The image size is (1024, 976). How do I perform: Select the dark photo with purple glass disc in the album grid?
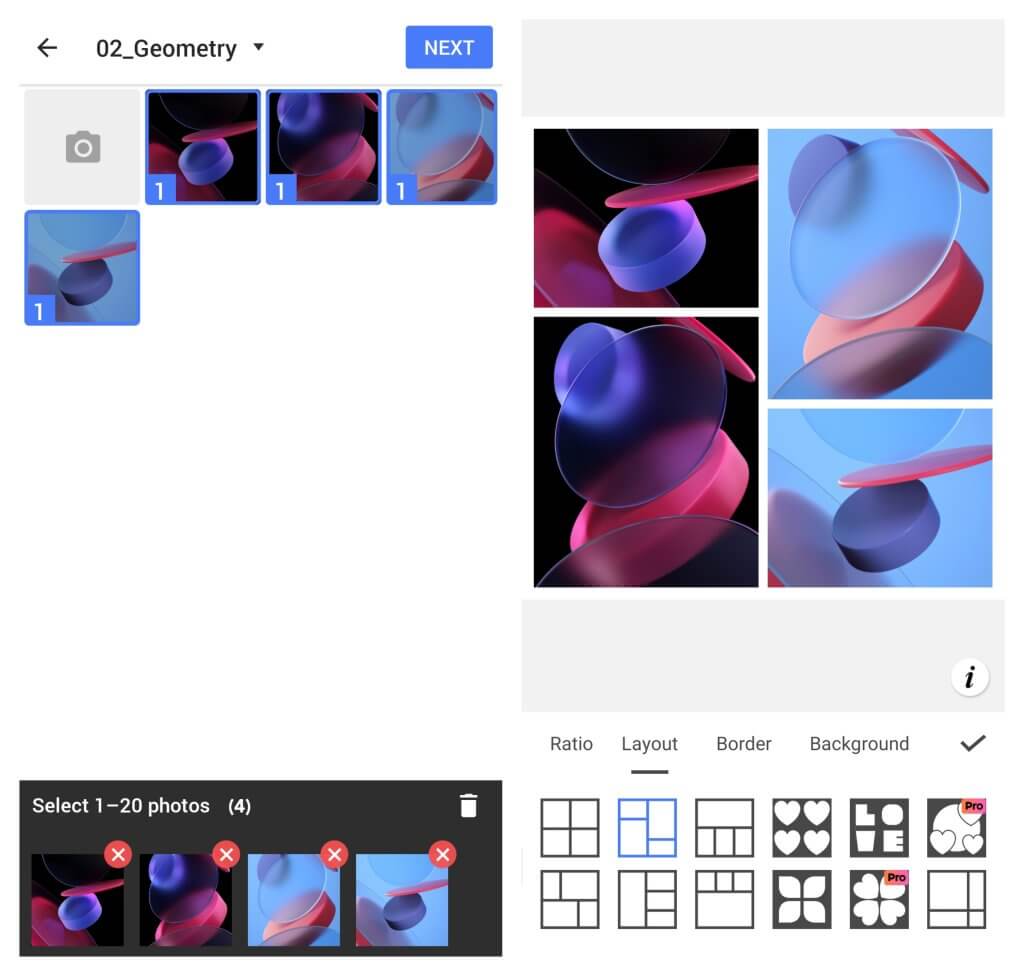(x=323, y=147)
